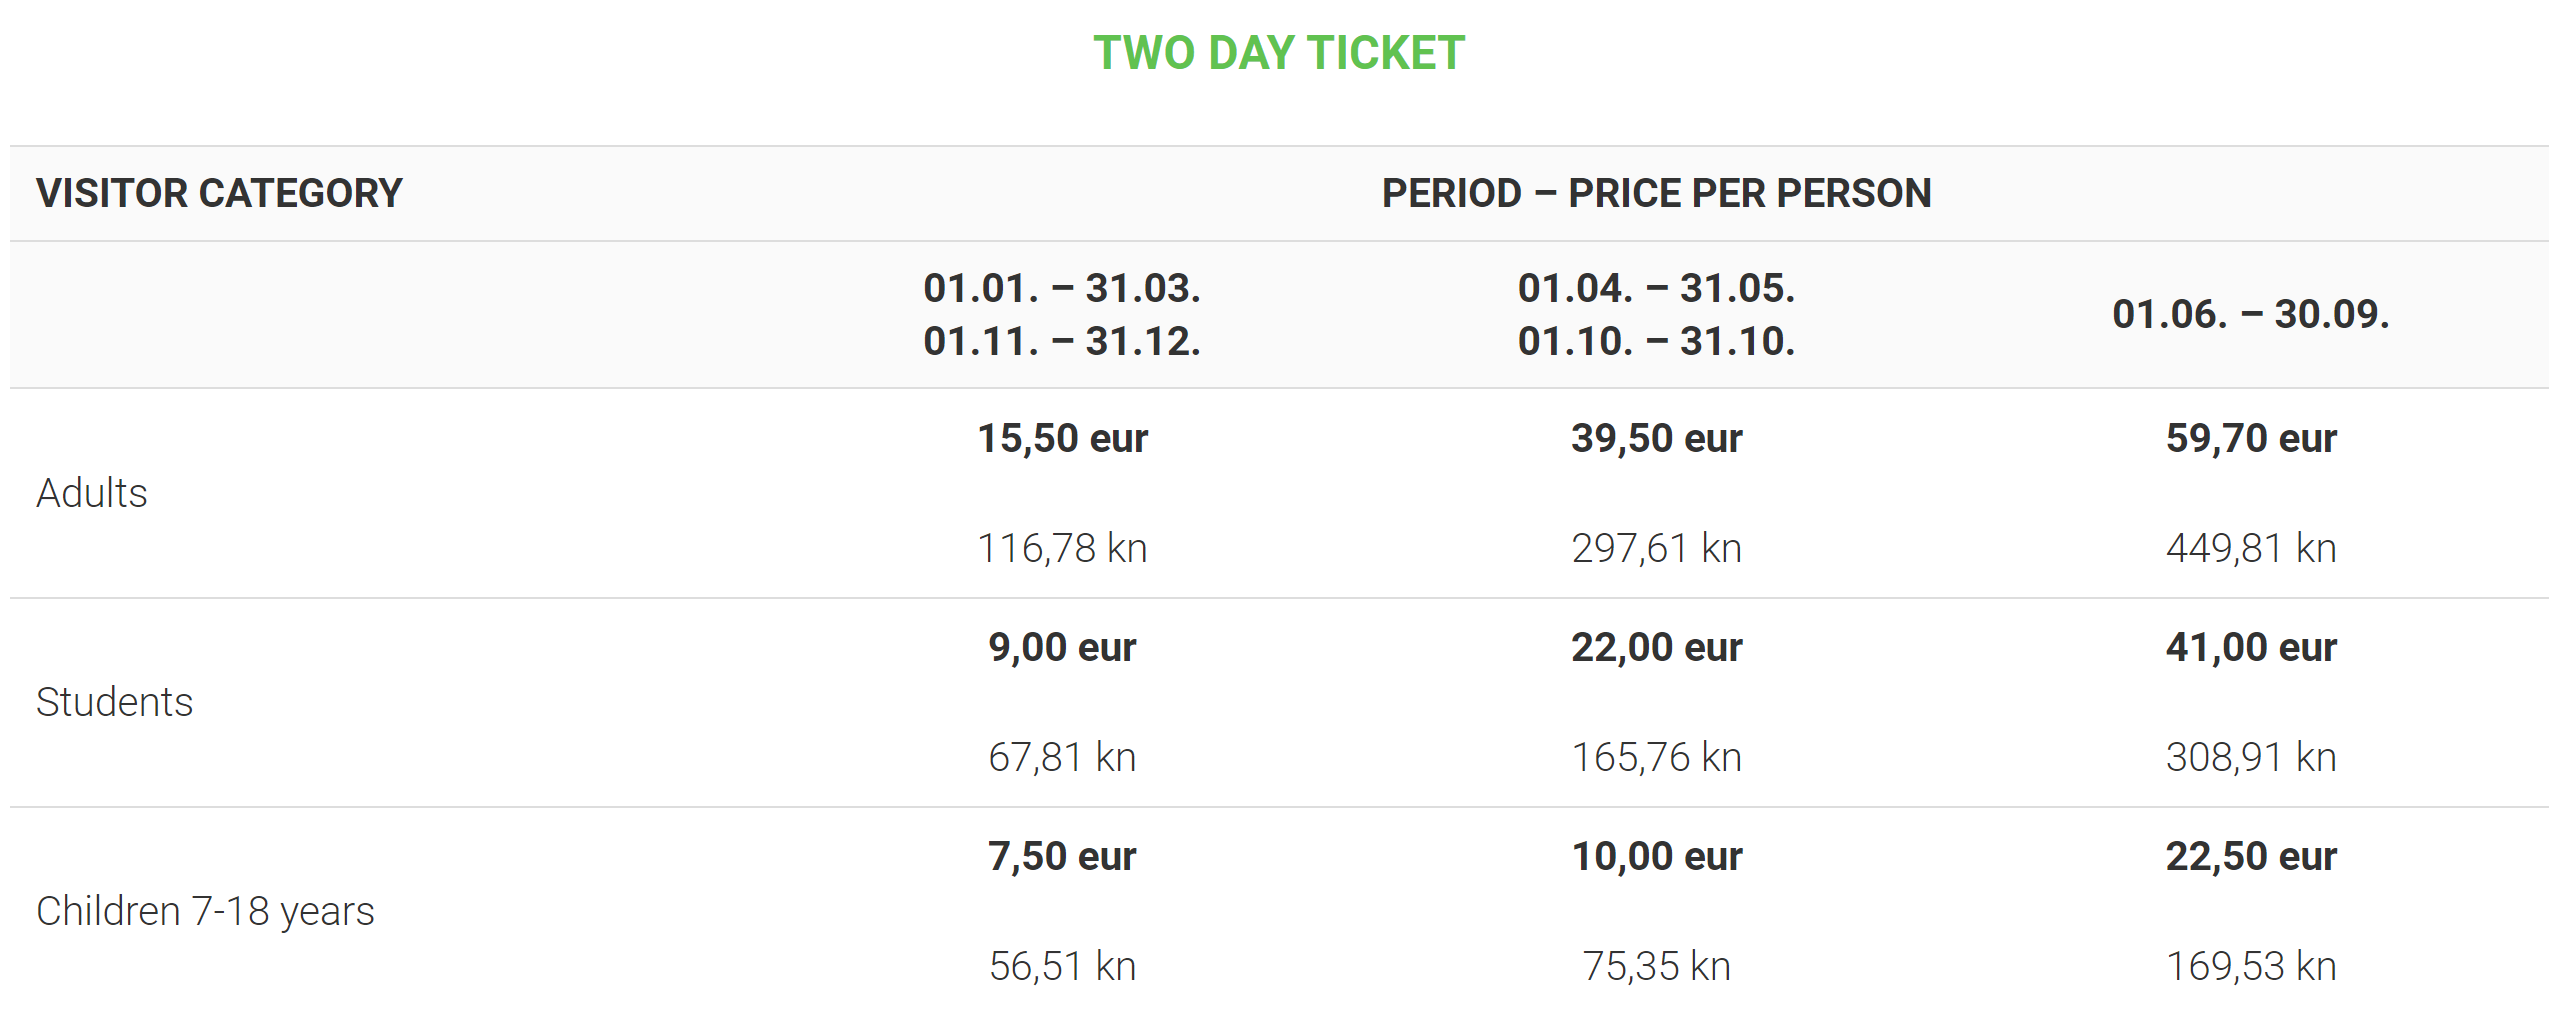Viewport: 2564px width, 1027px height.
Task: Click the 01.04. – 31.05. period header
Action: coord(1655,289)
